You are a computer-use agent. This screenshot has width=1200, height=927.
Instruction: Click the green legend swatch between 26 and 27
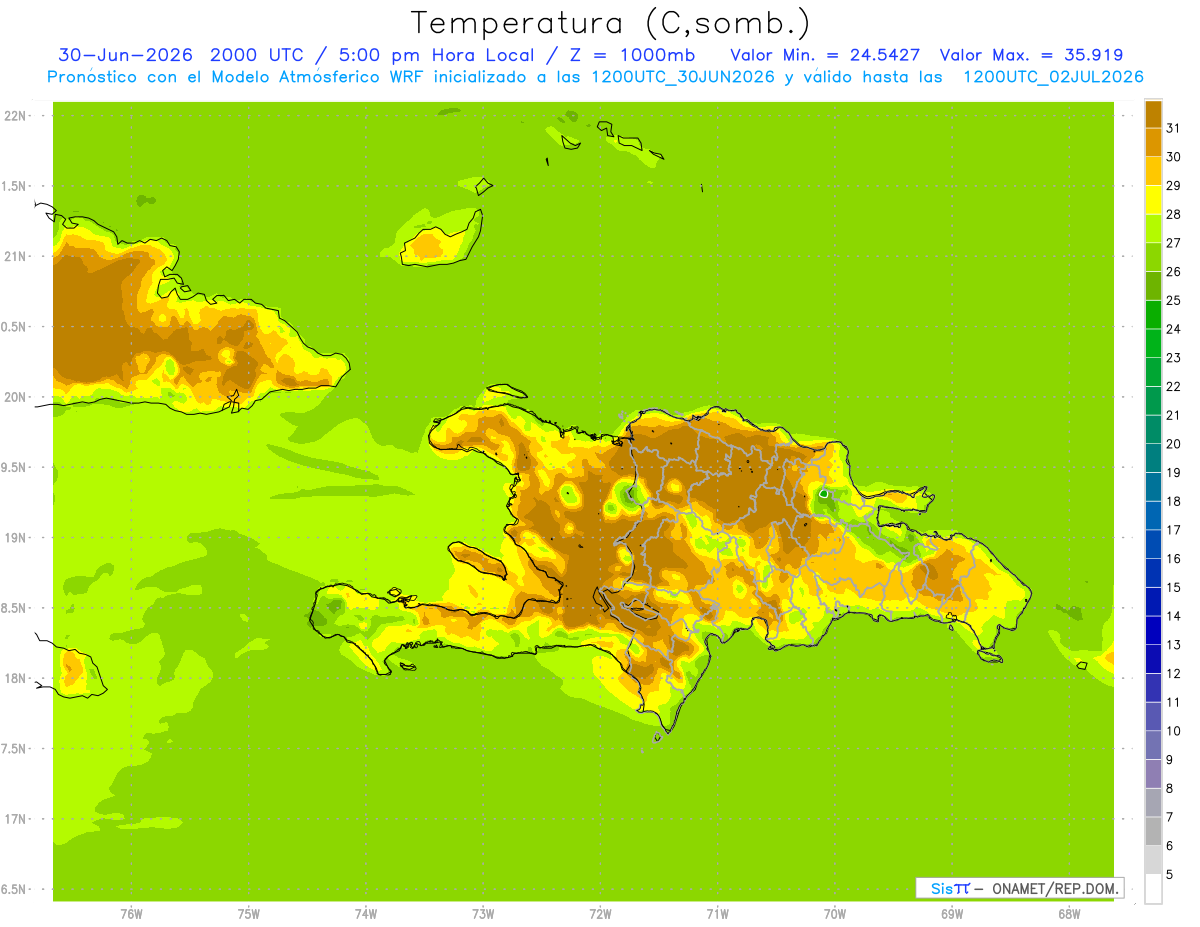[1153, 257]
